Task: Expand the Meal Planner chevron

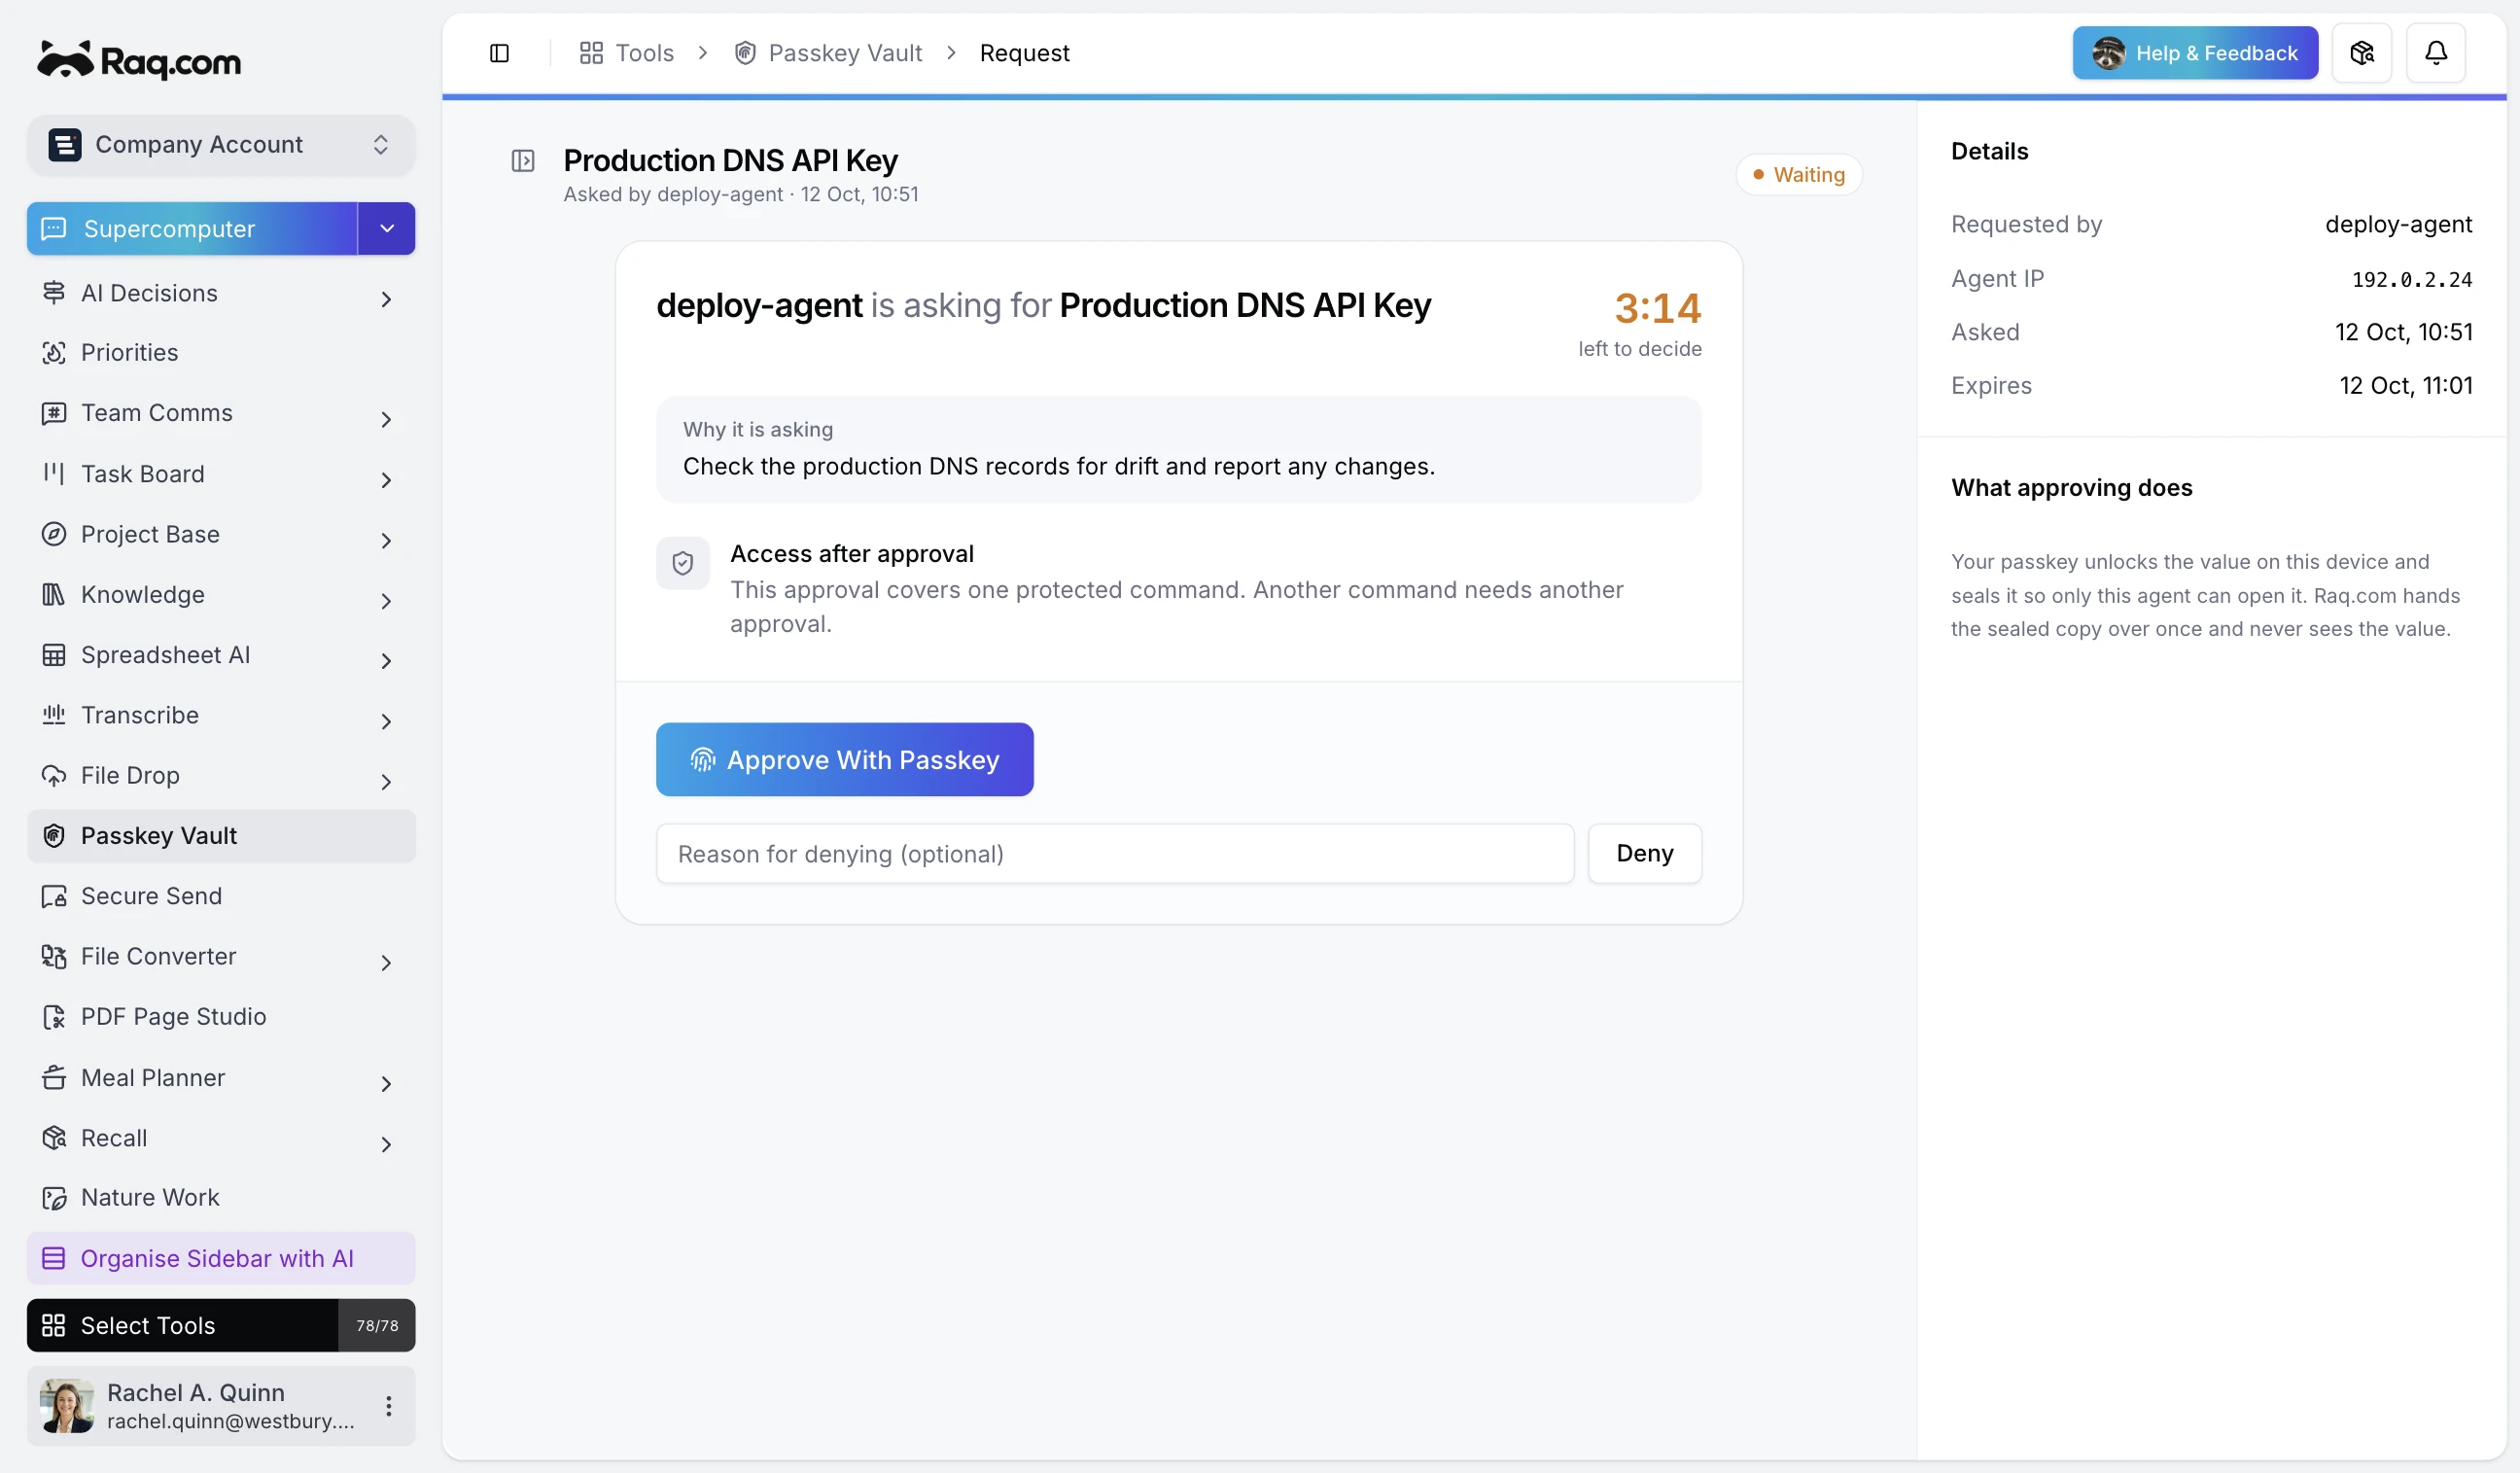Action: [386, 1084]
